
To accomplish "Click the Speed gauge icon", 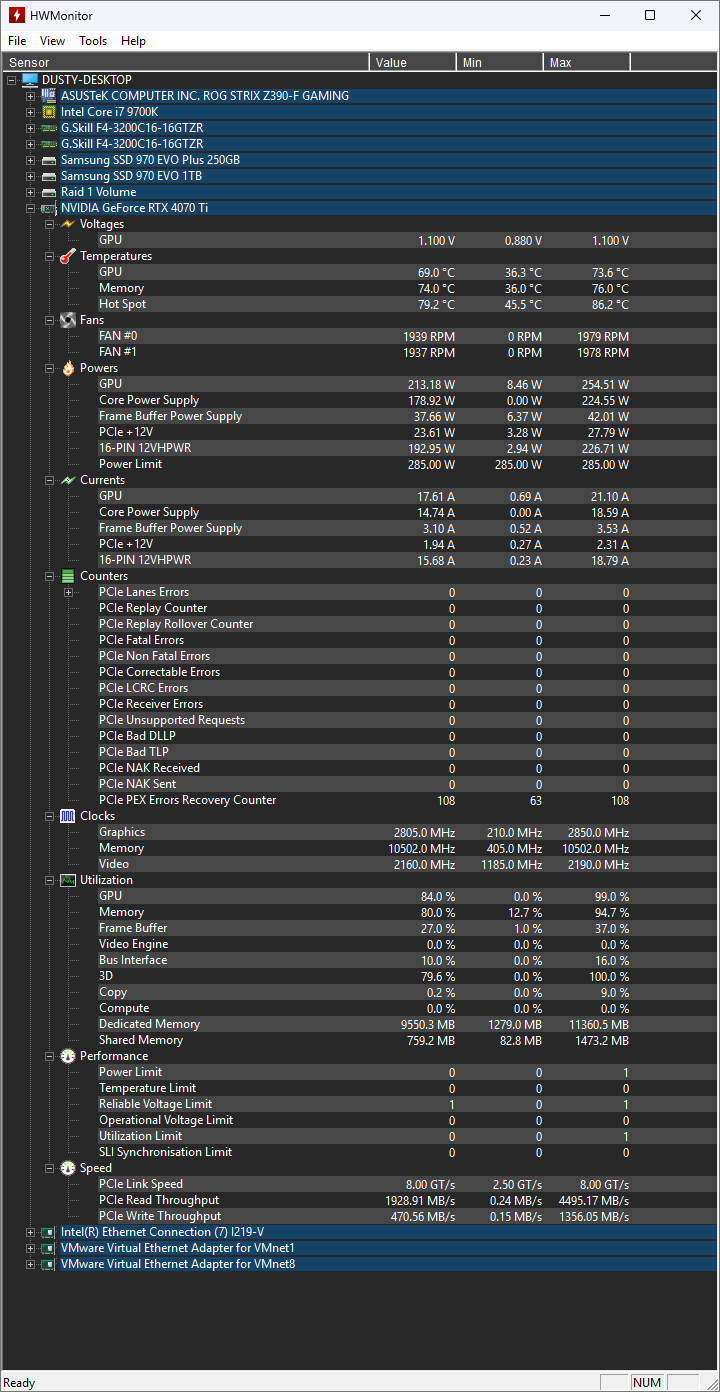I will (x=68, y=1168).
